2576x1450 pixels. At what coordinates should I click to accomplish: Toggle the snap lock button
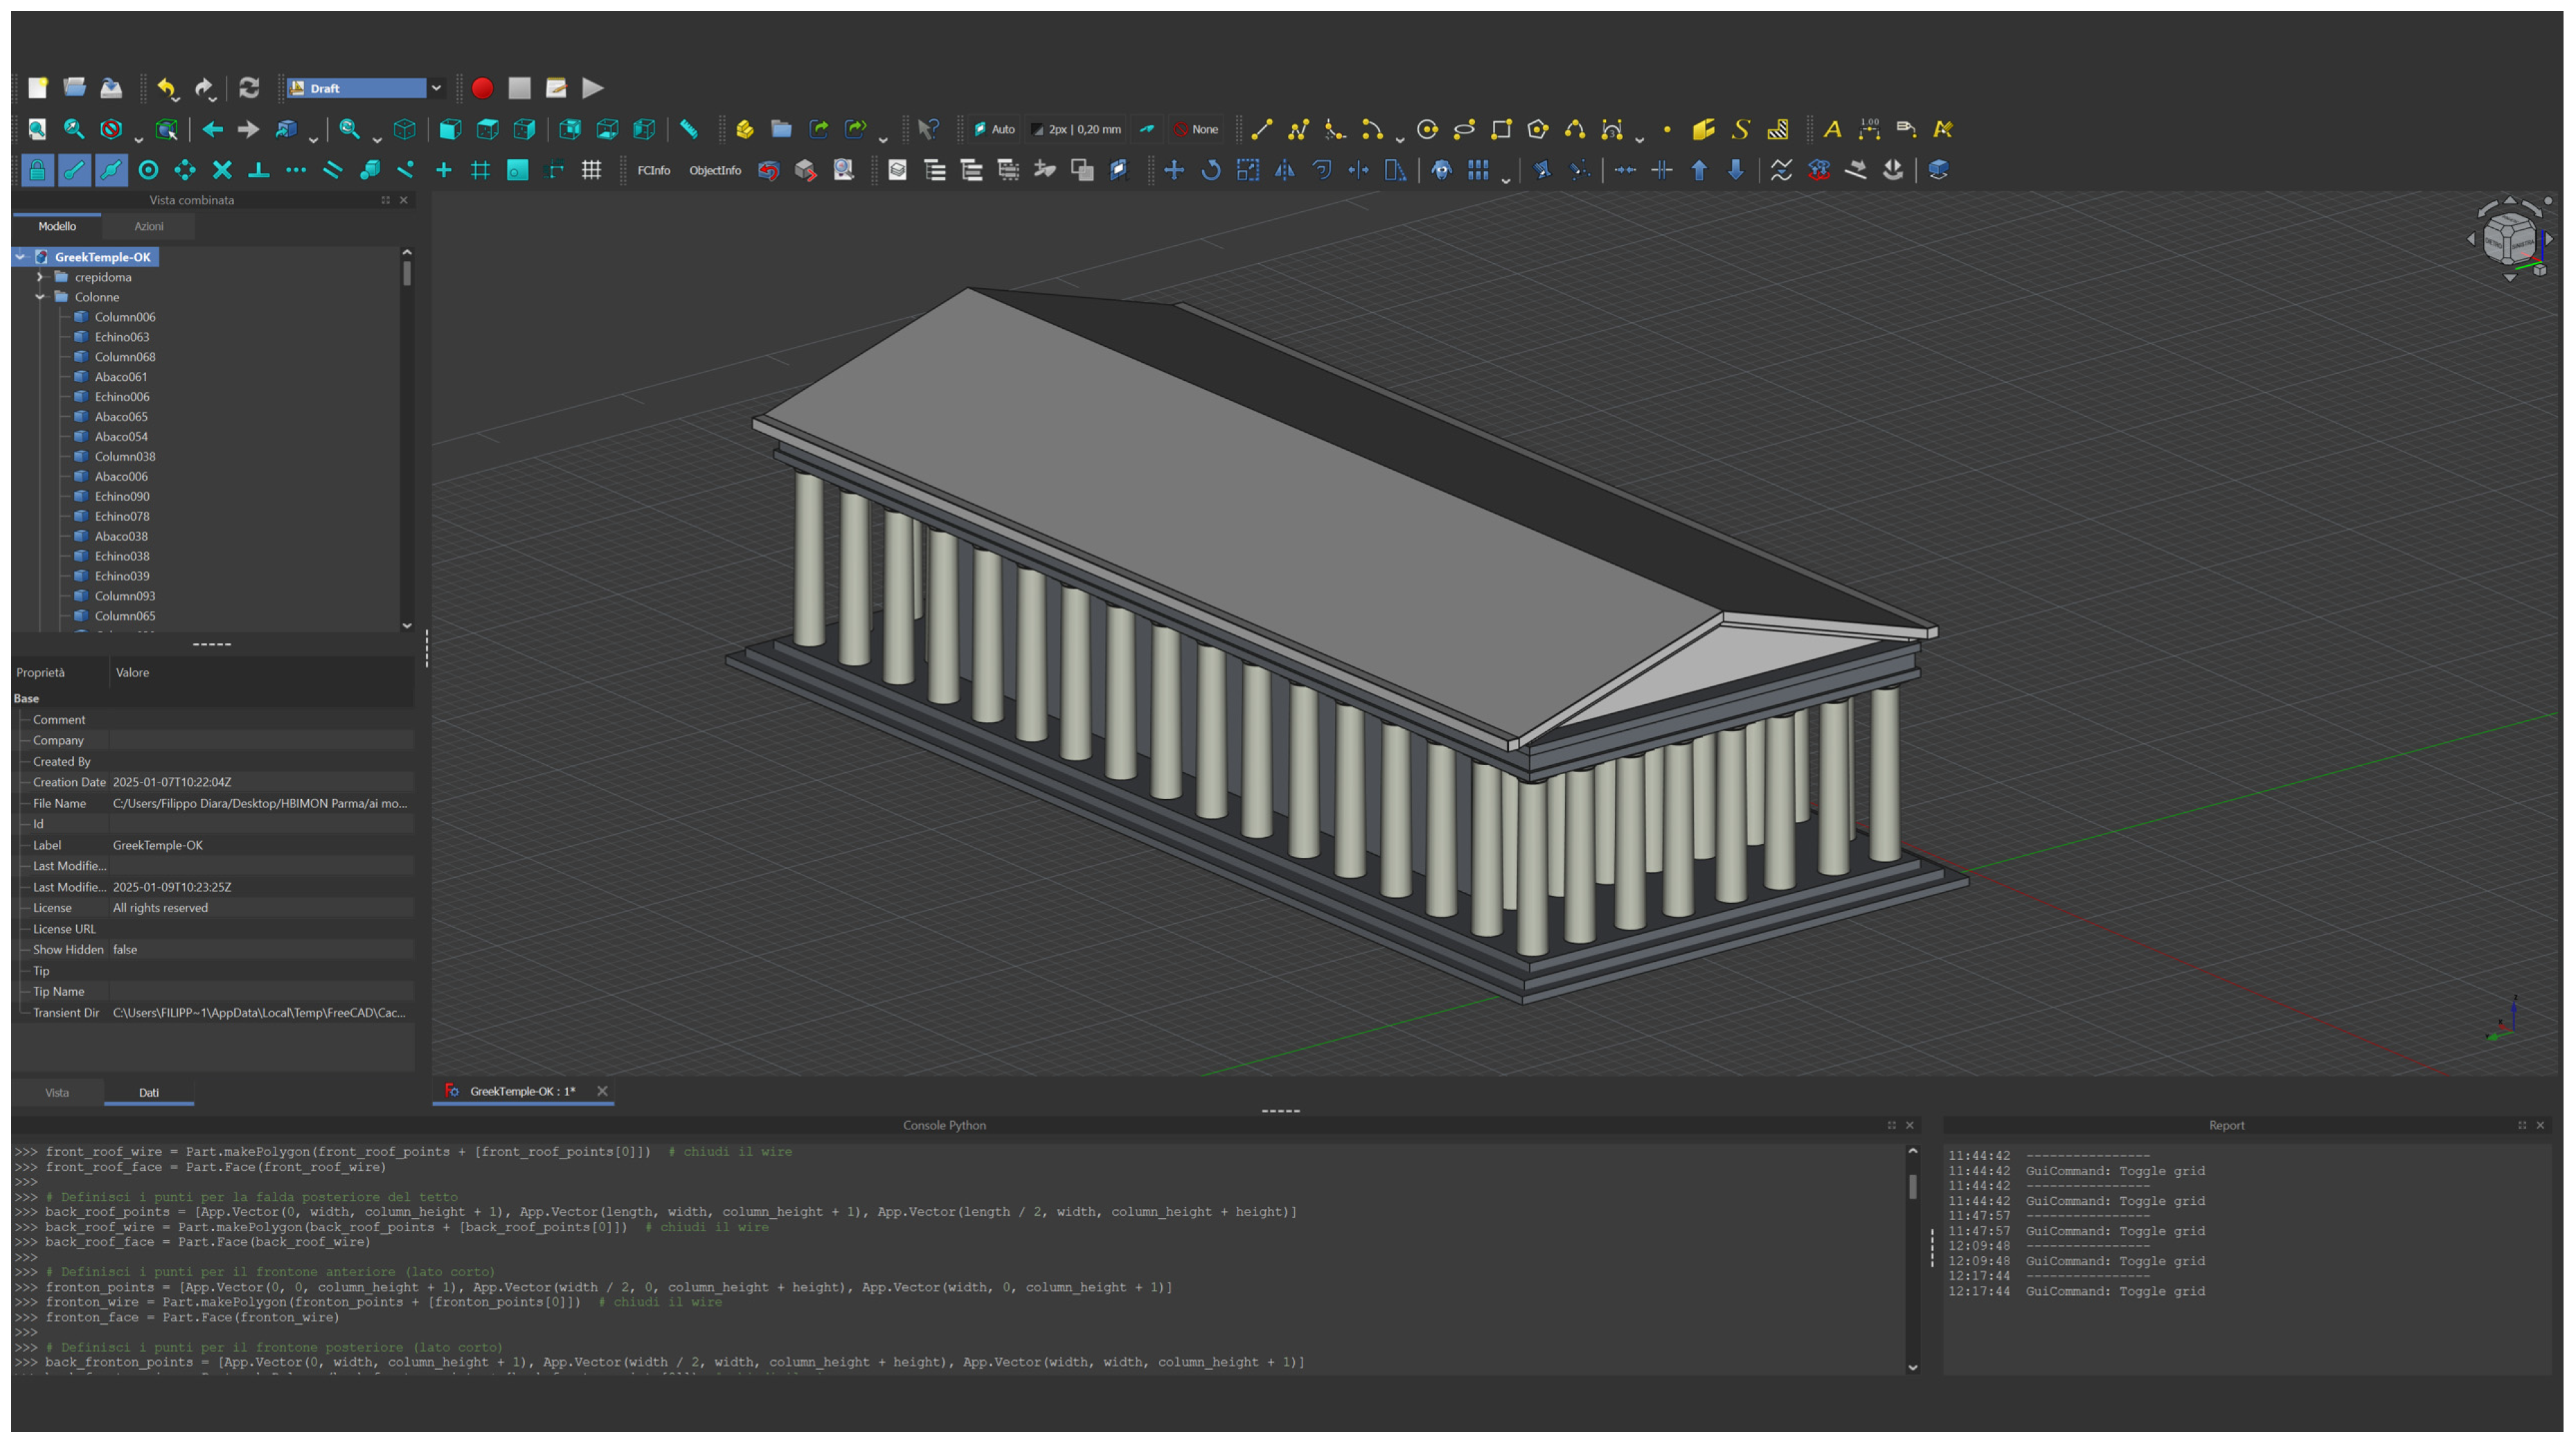coord(37,170)
